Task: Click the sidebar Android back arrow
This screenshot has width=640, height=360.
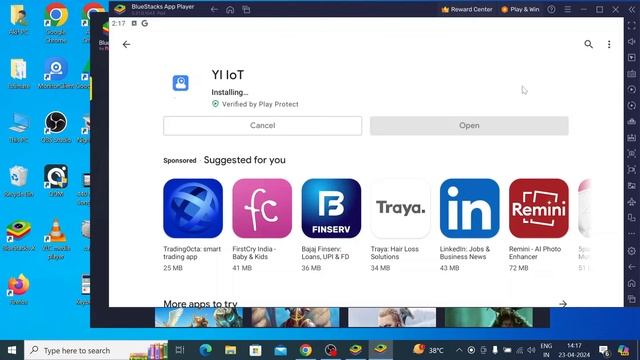Action: coord(631,267)
